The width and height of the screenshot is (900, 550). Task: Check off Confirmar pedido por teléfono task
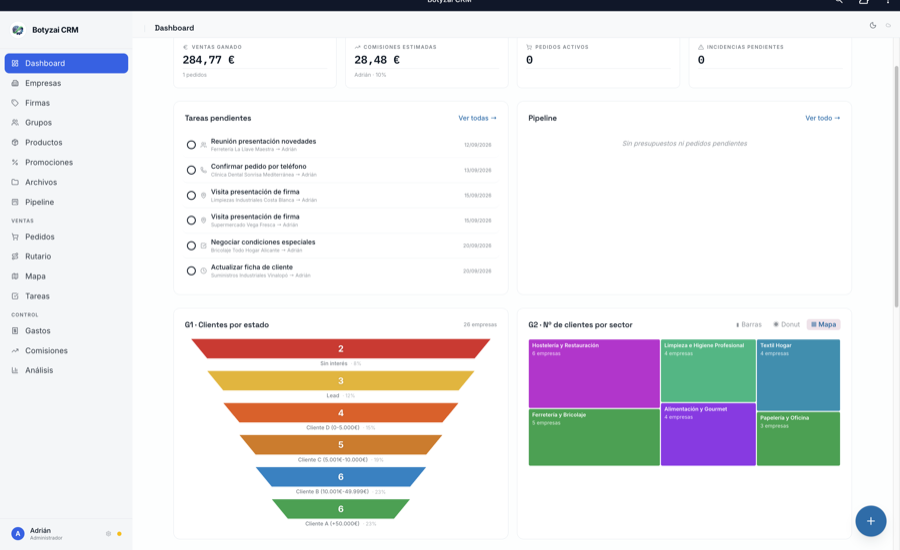tap(191, 171)
